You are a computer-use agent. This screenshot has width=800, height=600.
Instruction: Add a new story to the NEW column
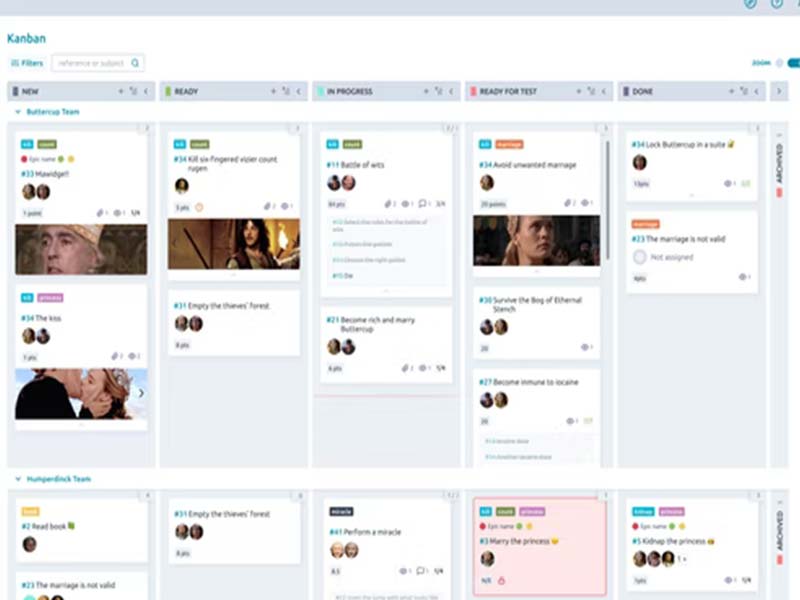click(x=121, y=91)
